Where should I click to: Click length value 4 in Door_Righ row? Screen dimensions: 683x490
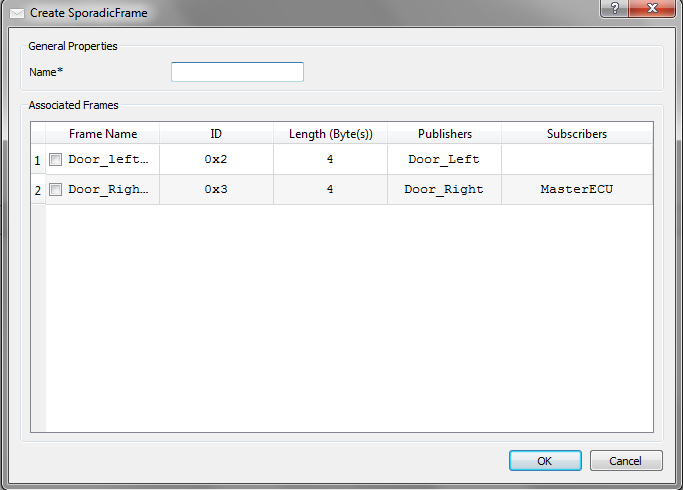tap(330, 189)
